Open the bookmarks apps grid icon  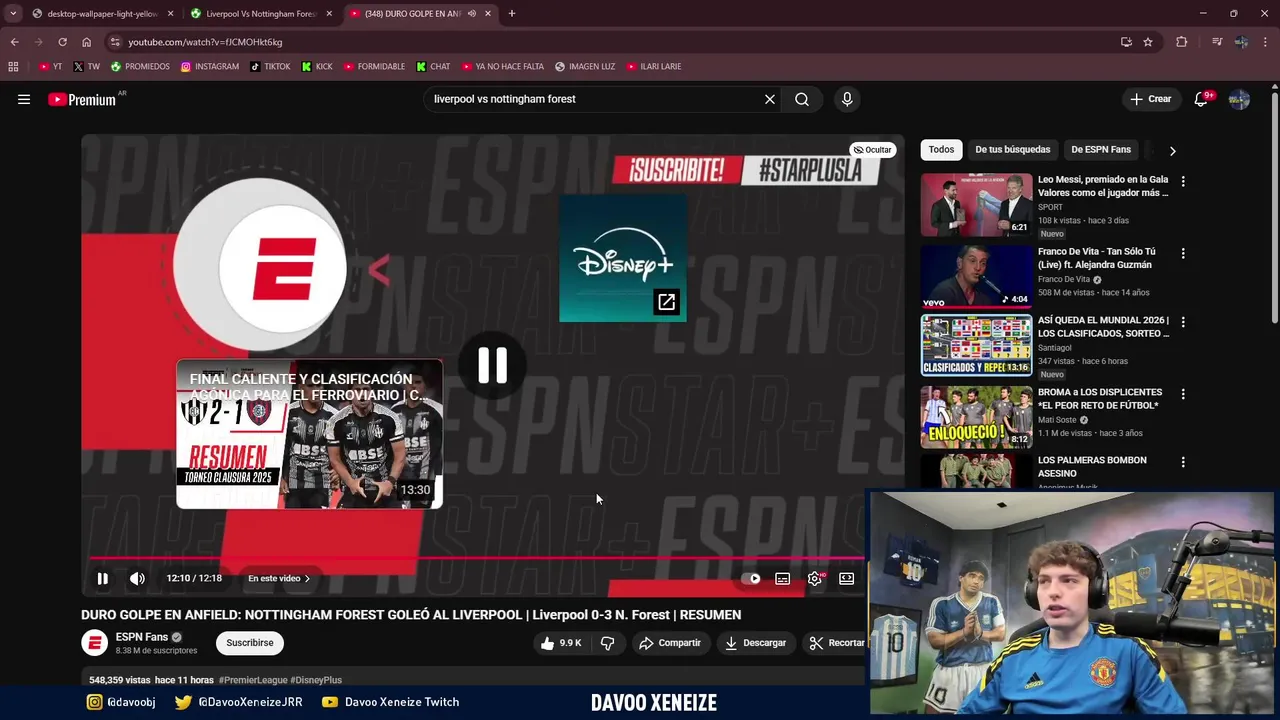[13, 67]
